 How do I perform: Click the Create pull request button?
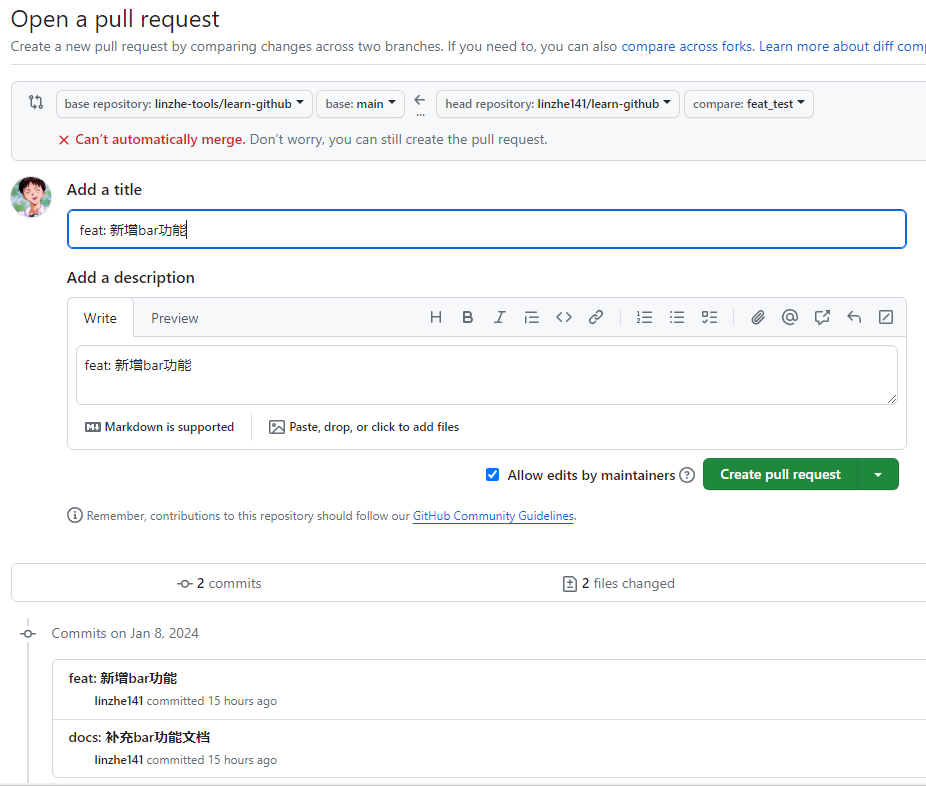[x=780, y=474]
